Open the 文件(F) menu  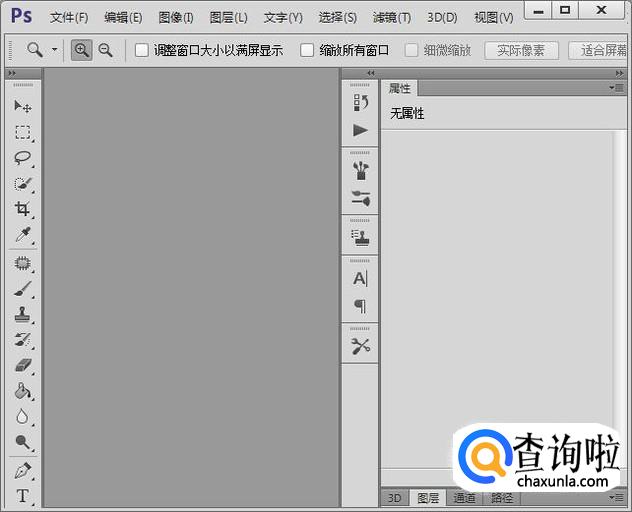coord(69,17)
